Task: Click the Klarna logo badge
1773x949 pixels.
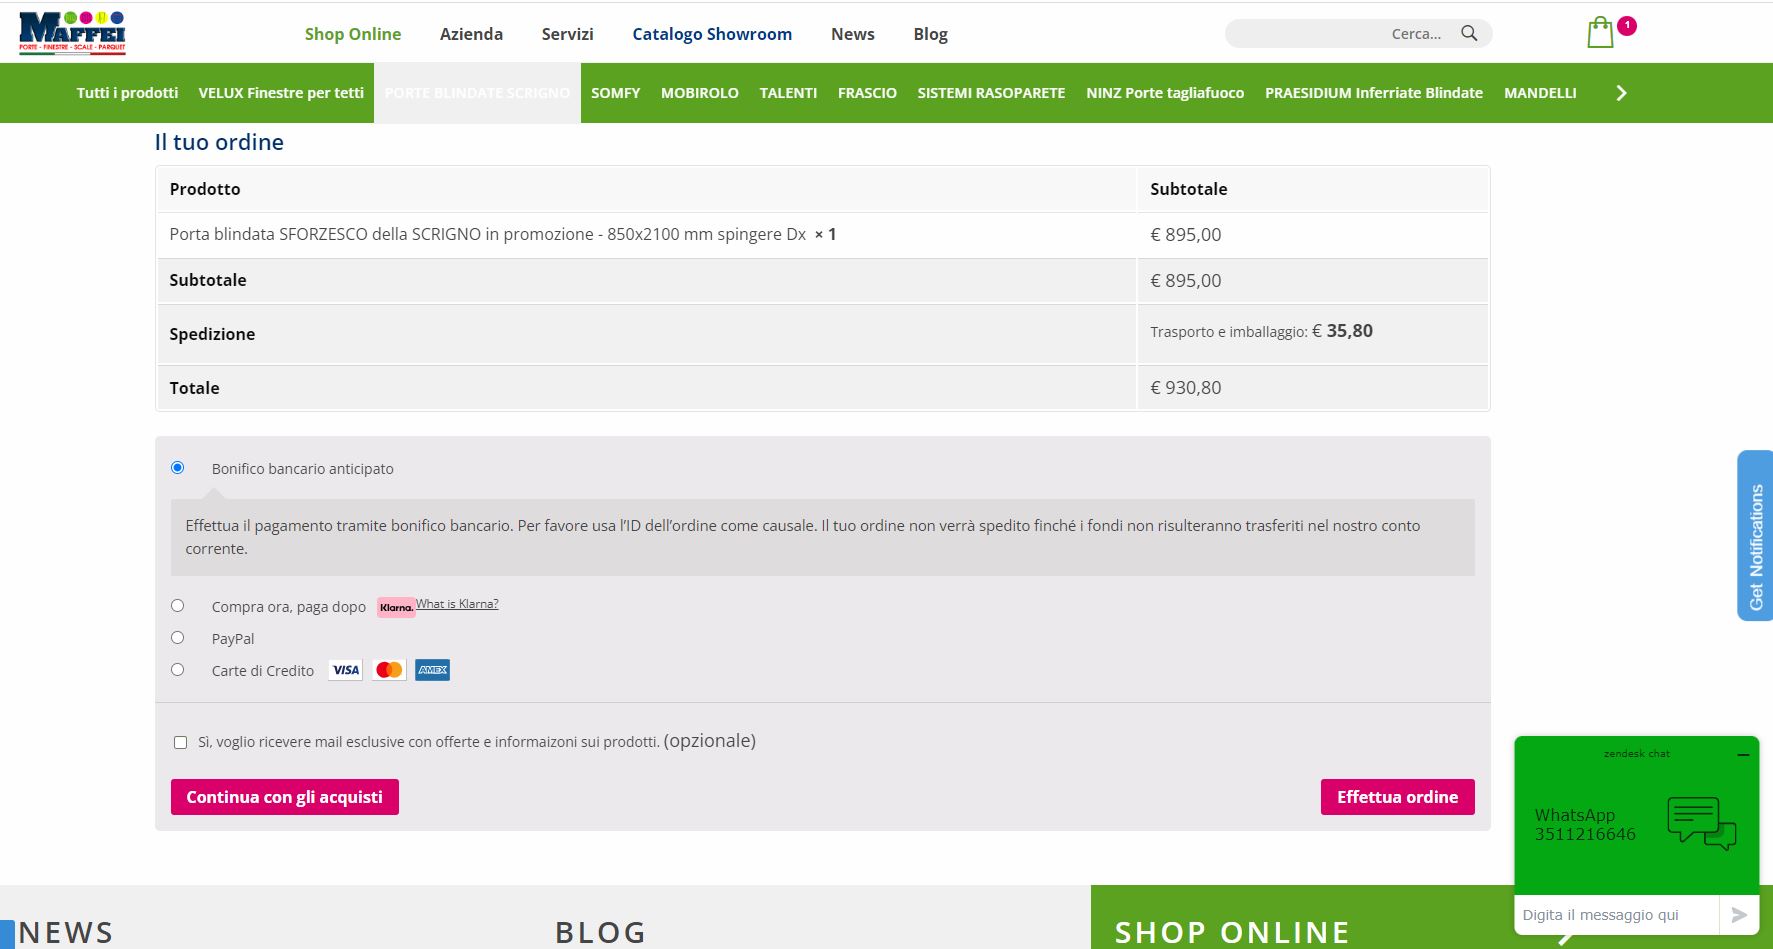Action: click(x=396, y=607)
